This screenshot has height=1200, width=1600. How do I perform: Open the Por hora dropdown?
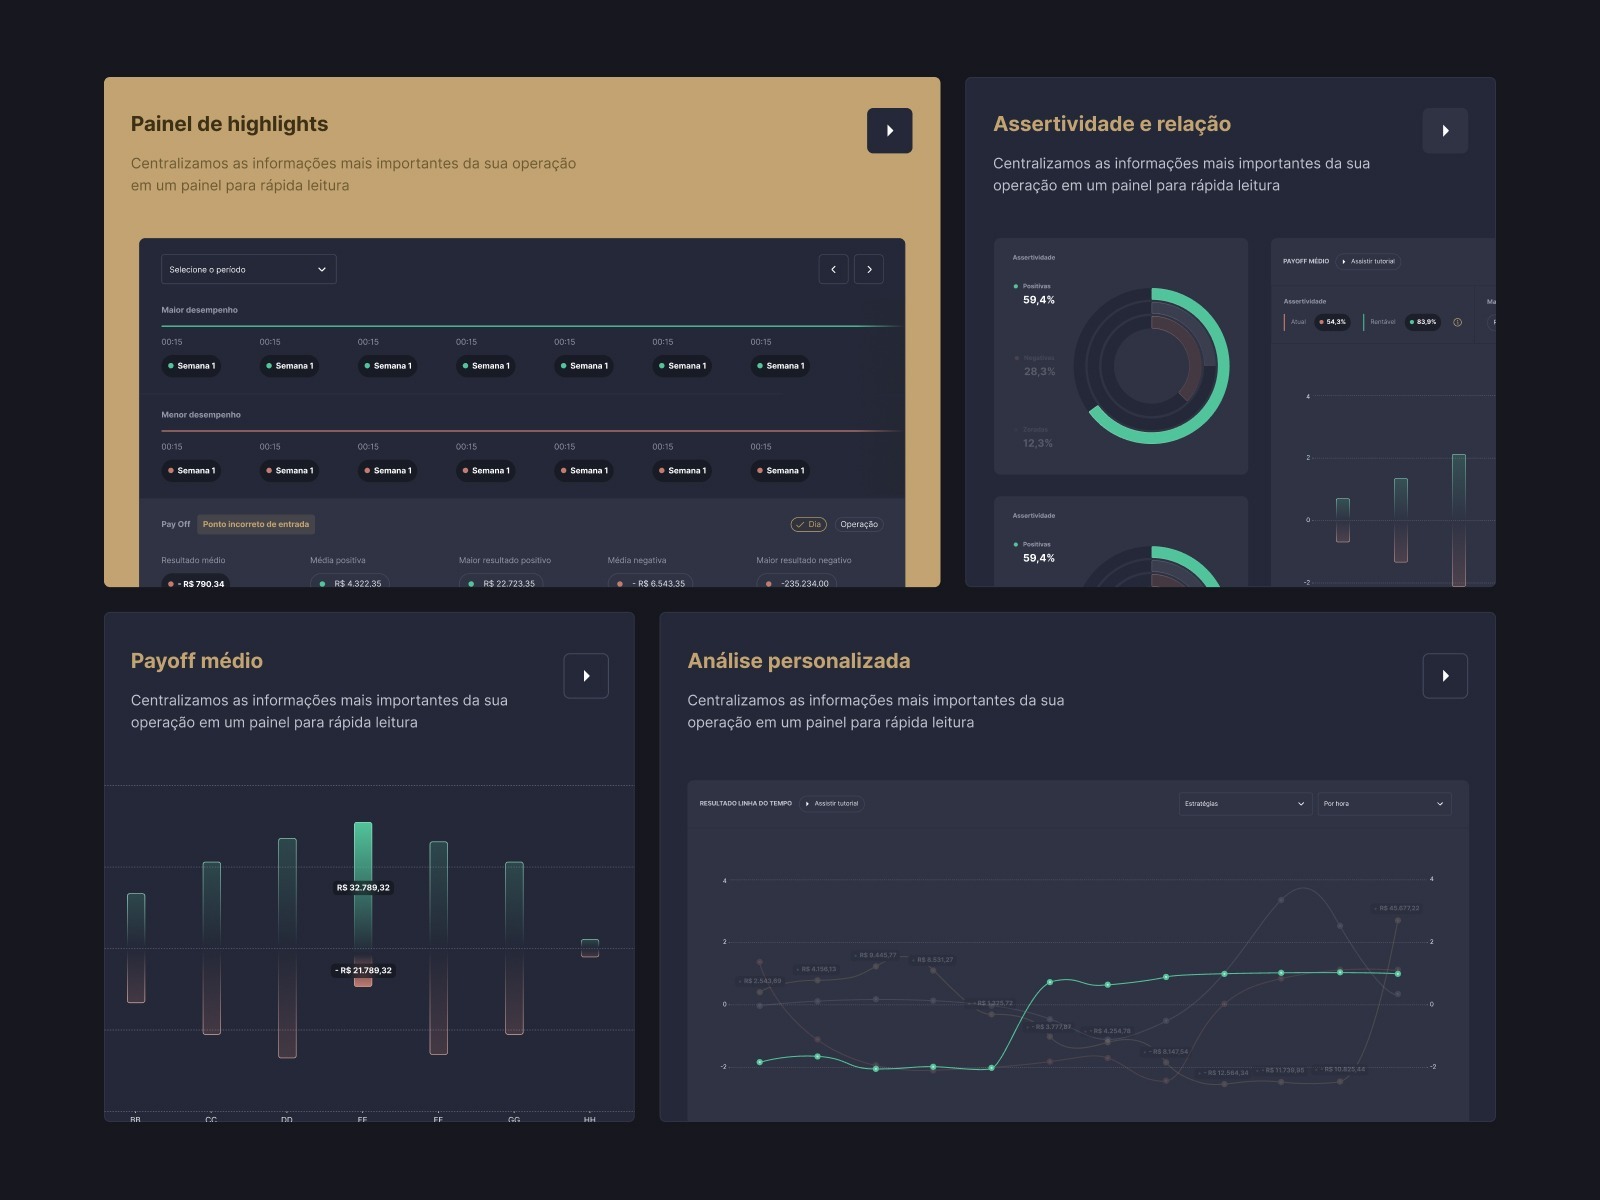click(x=1384, y=804)
